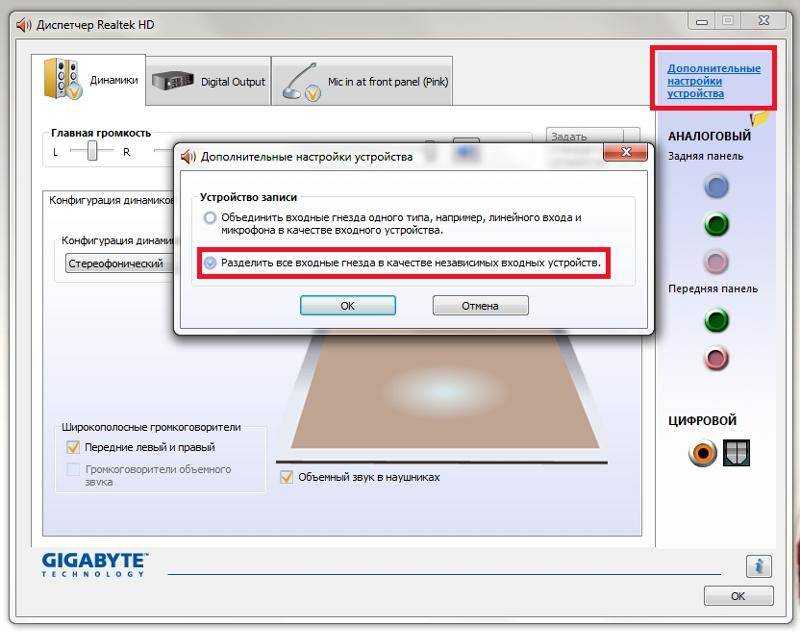Click the yellow folder connector settings icon
This screenshot has width=800, height=632.
click(x=759, y=119)
